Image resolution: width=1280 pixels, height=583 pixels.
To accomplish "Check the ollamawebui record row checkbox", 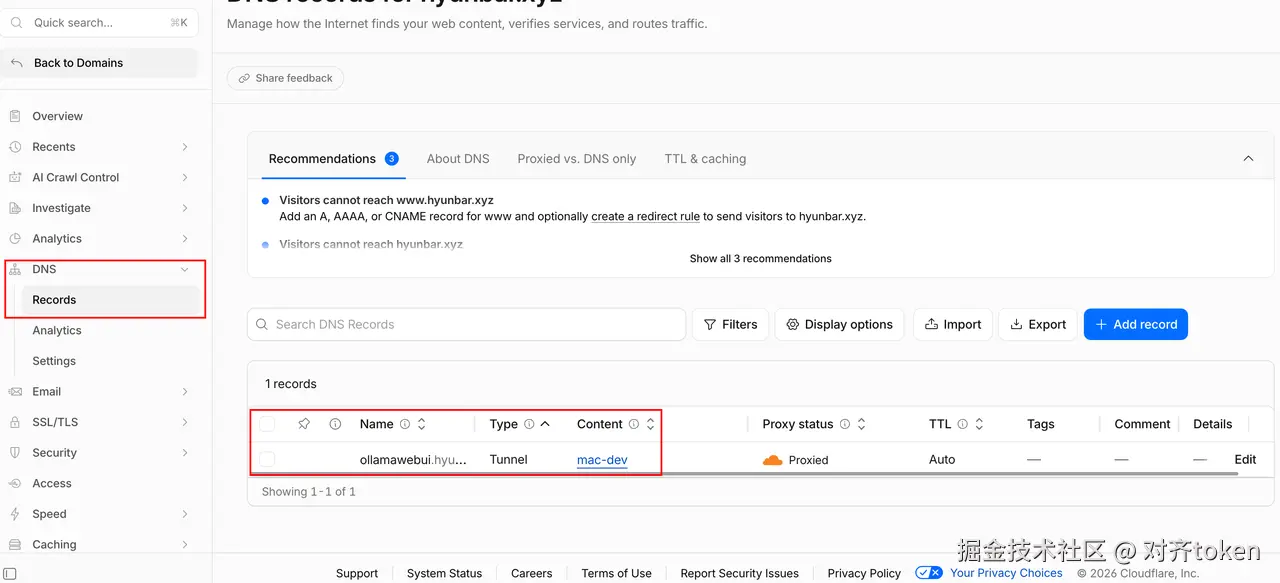I will pos(267,460).
